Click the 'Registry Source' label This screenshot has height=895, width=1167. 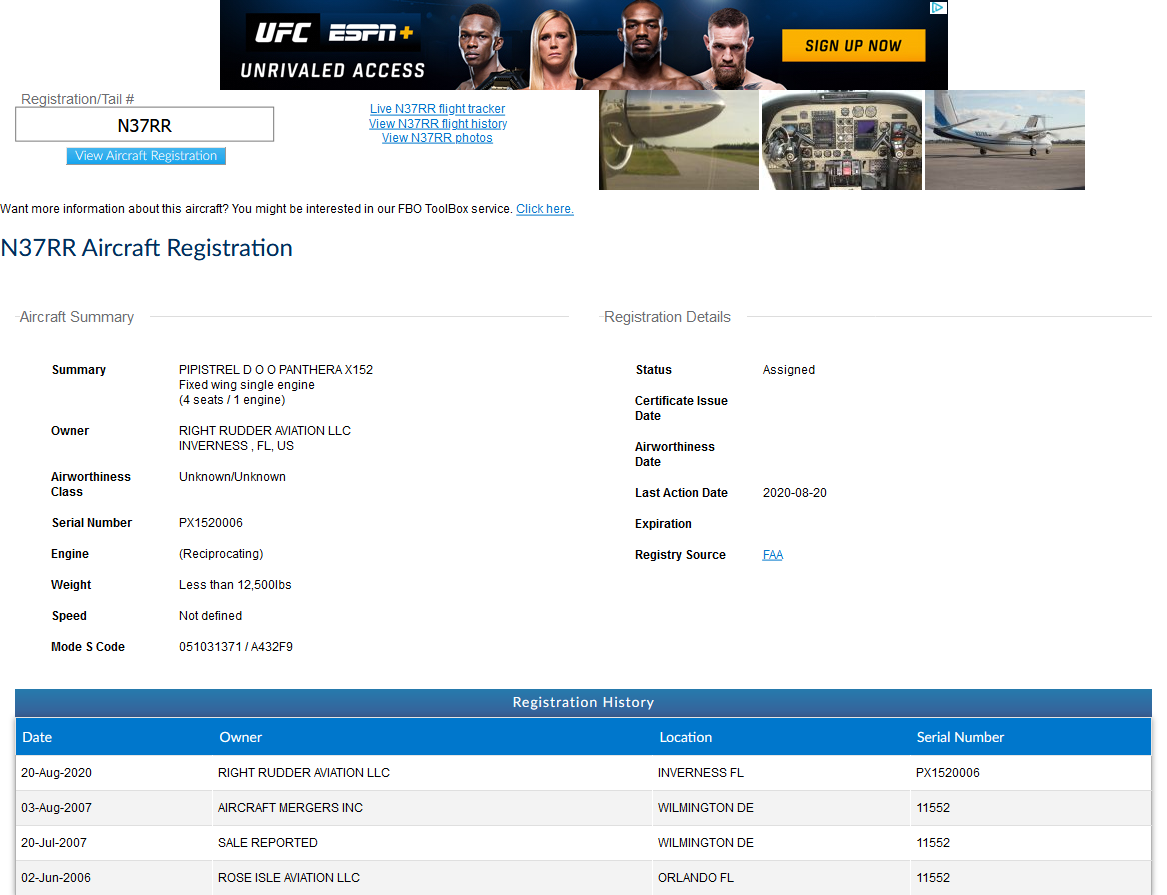point(680,555)
